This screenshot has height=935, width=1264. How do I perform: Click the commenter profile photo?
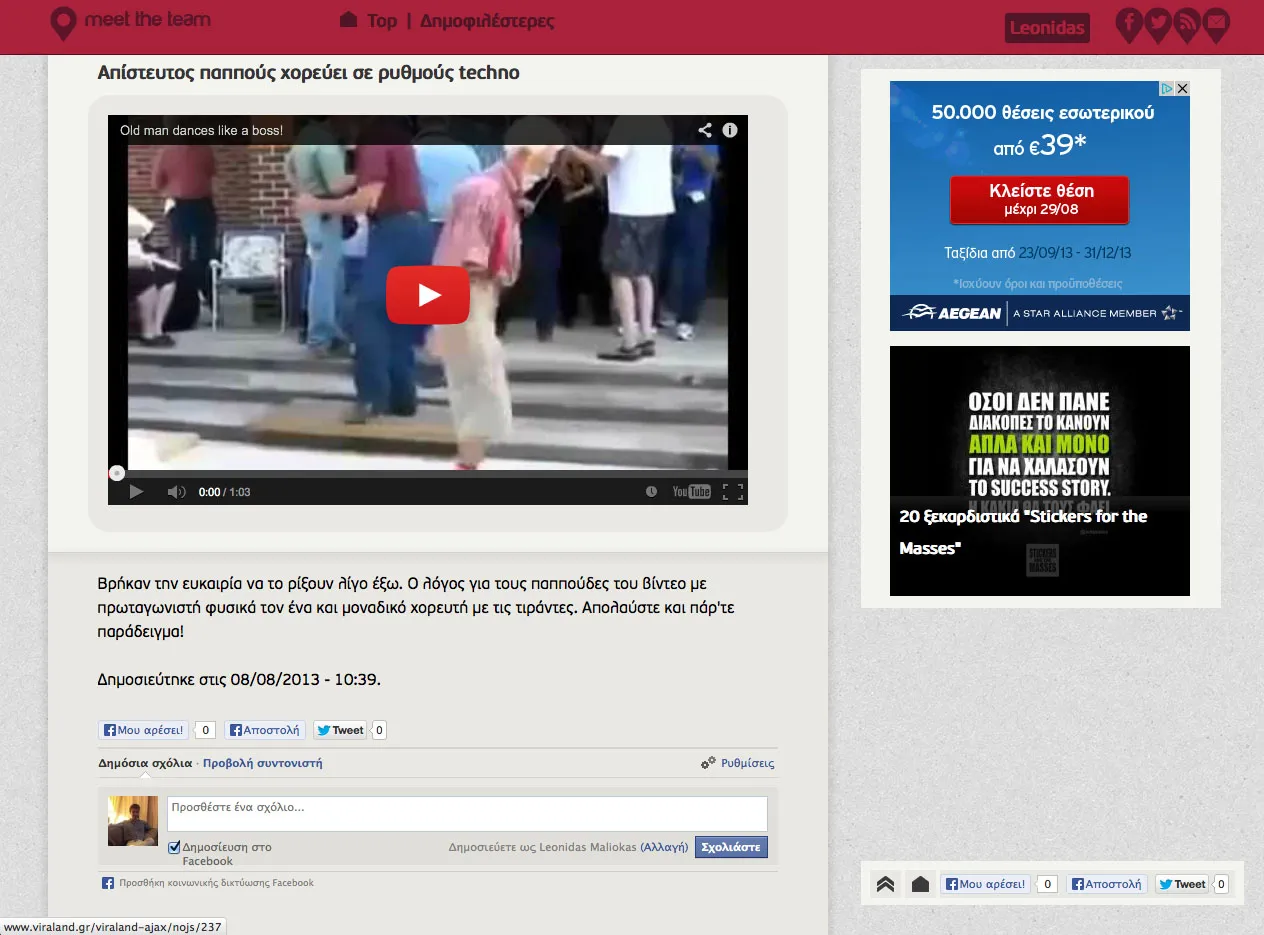click(x=133, y=821)
